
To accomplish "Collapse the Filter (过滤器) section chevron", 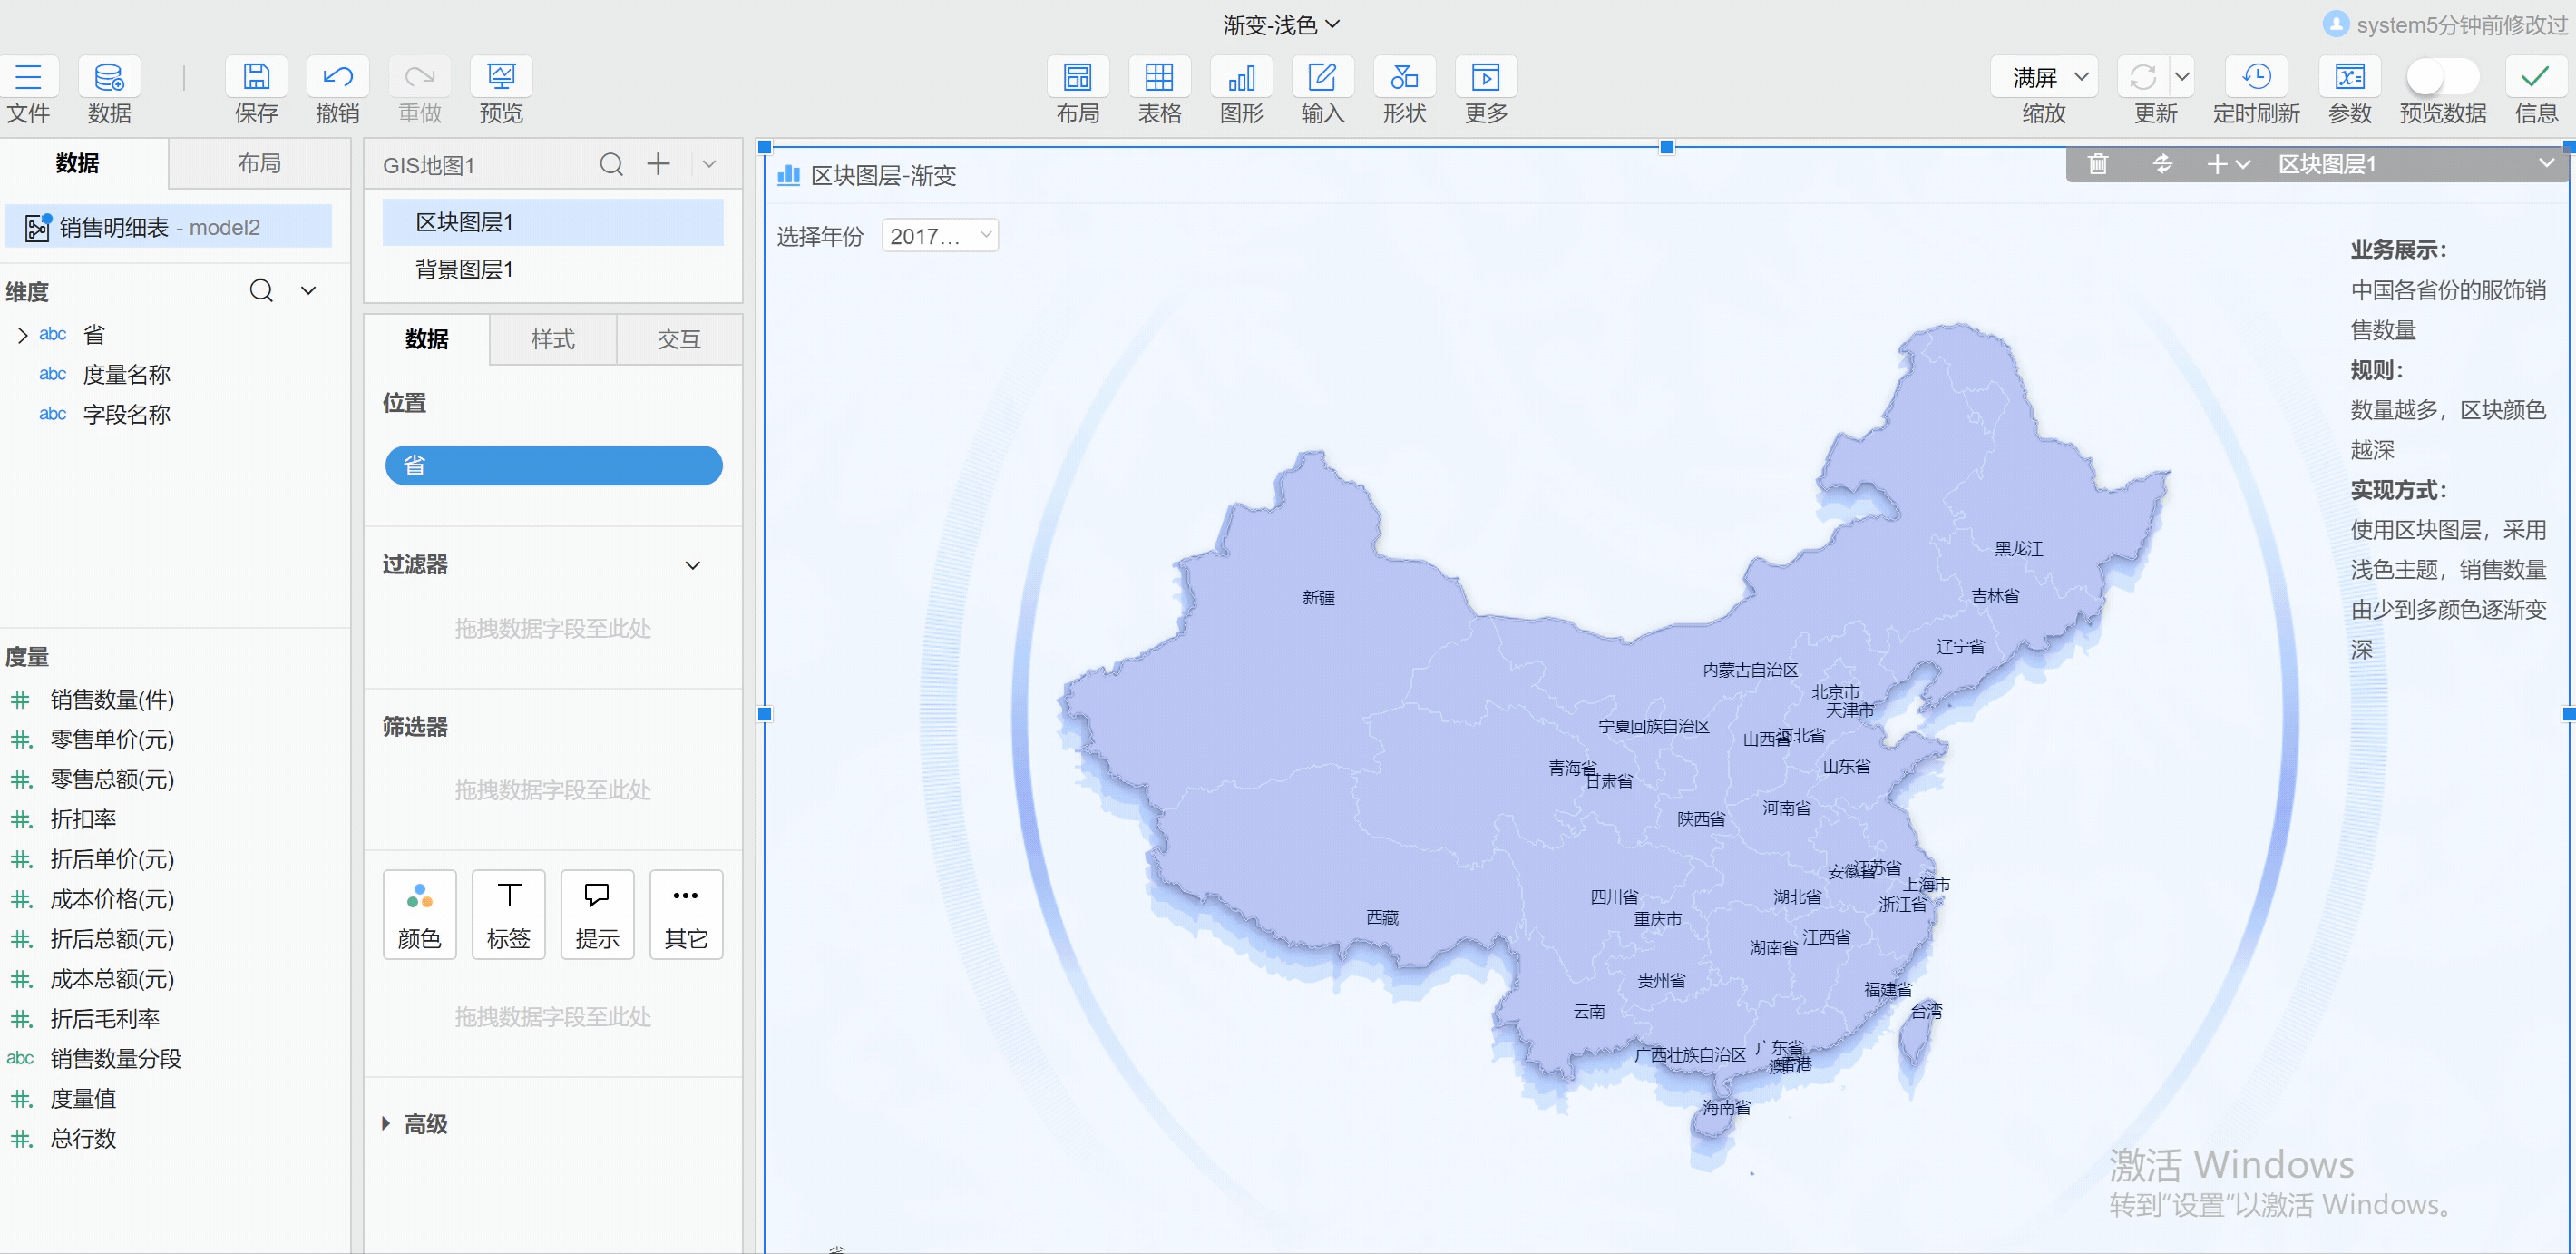I will (x=692, y=565).
